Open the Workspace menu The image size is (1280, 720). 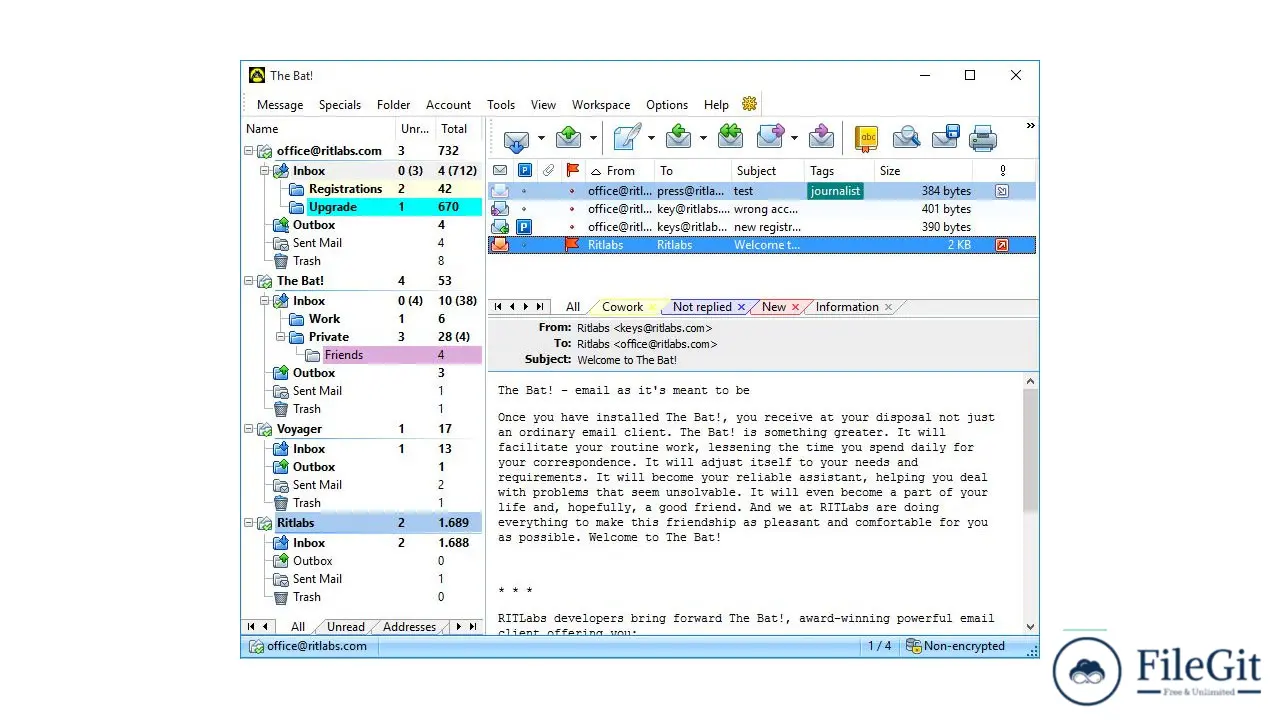(601, 105)
